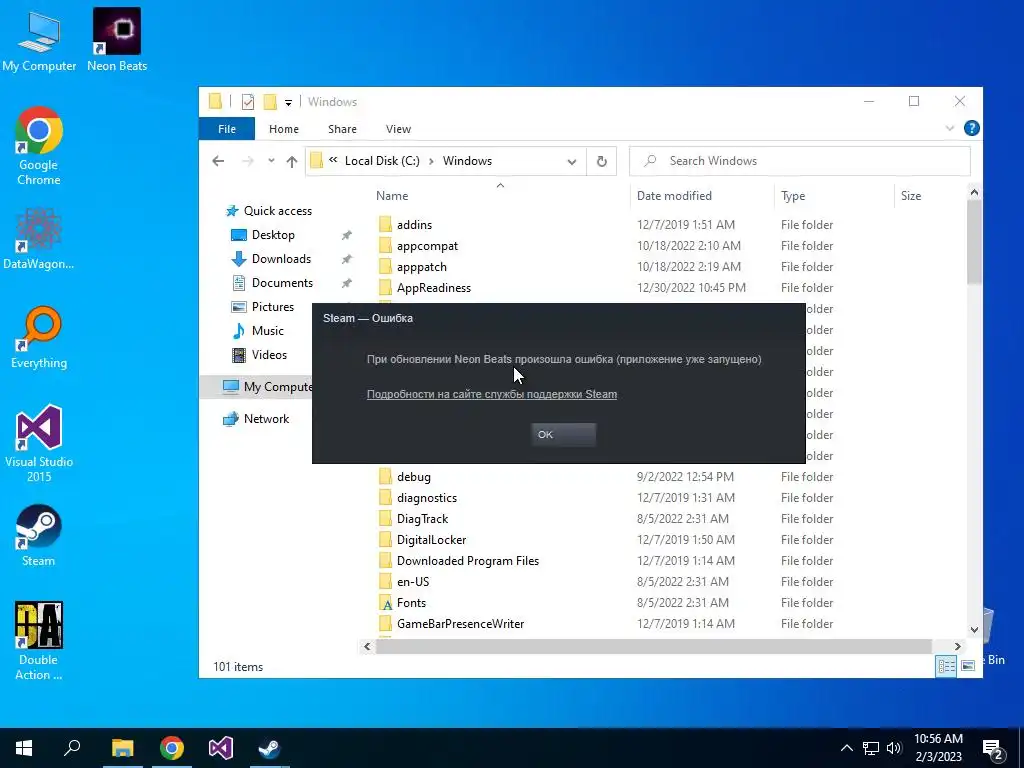This screenshot has width=1024, height=768.
Task: Open the File ribbon tab
Action: 227,129
